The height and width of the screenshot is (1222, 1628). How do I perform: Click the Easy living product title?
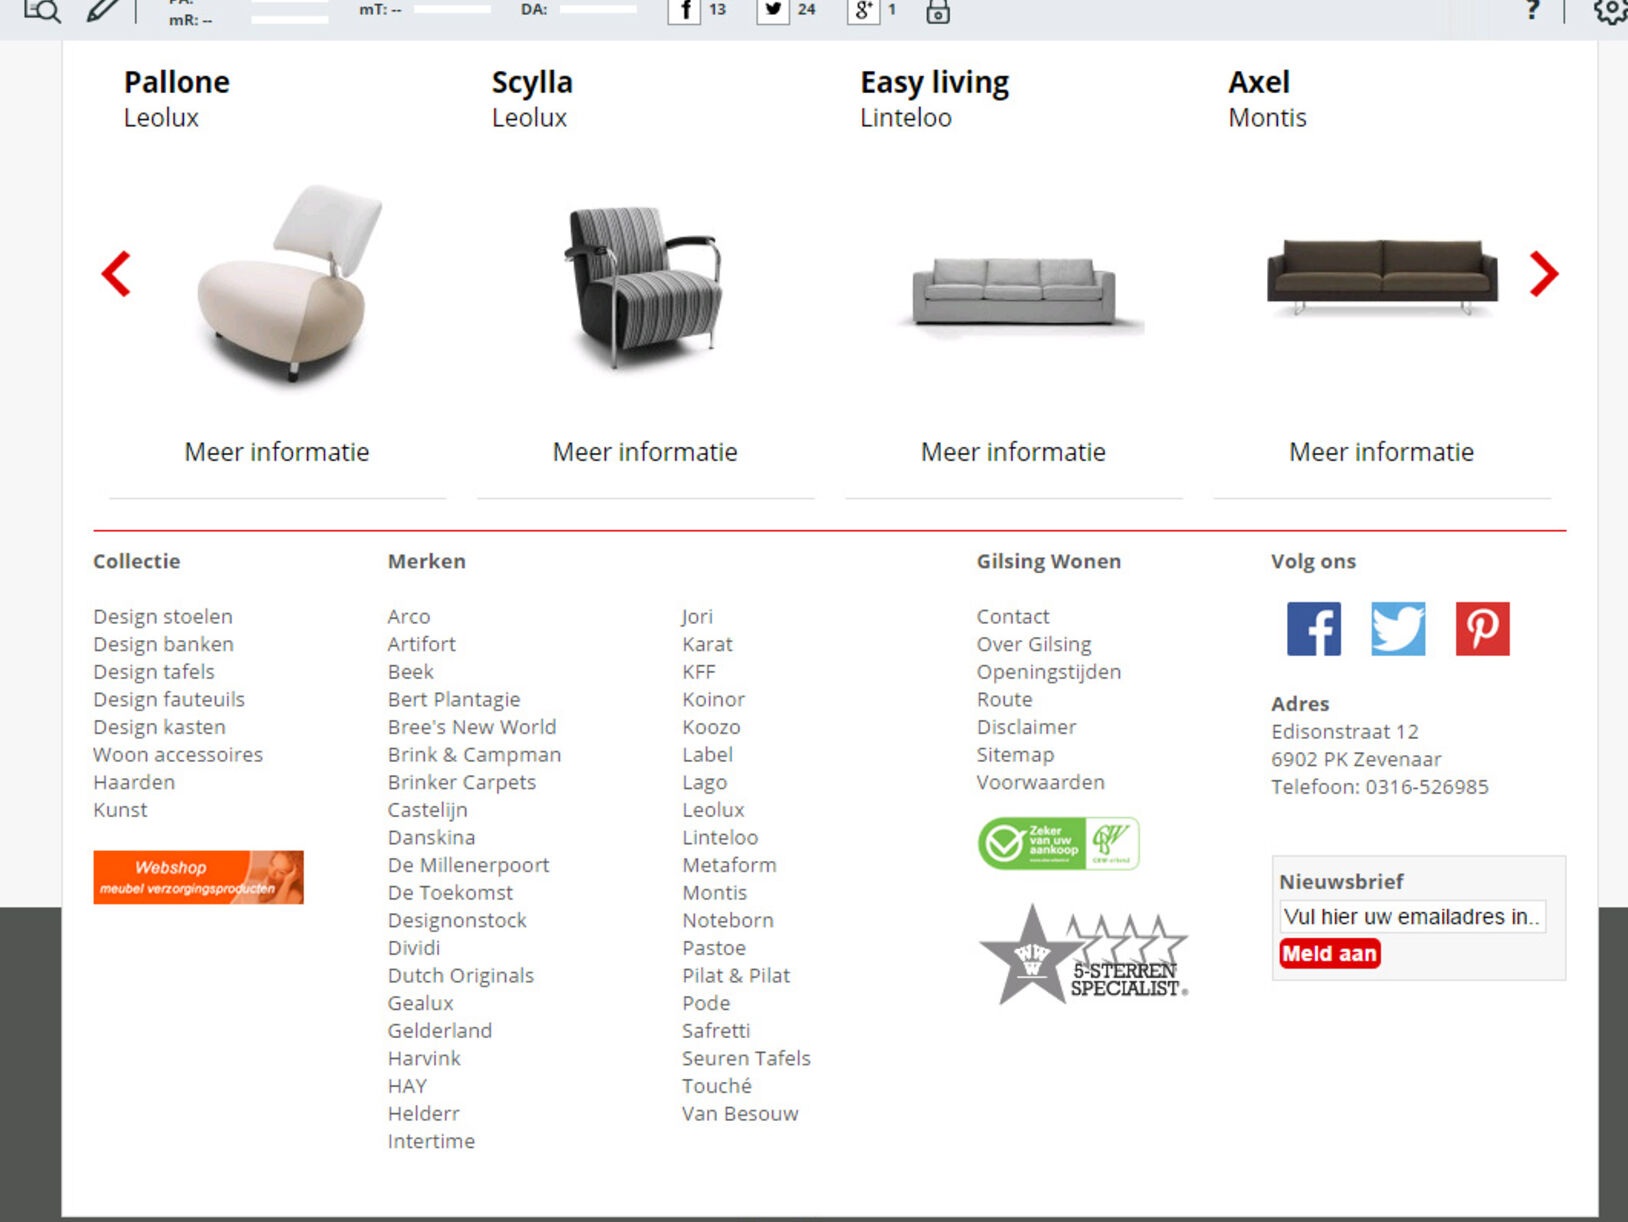pyautogui.click(x=934, y=82)
